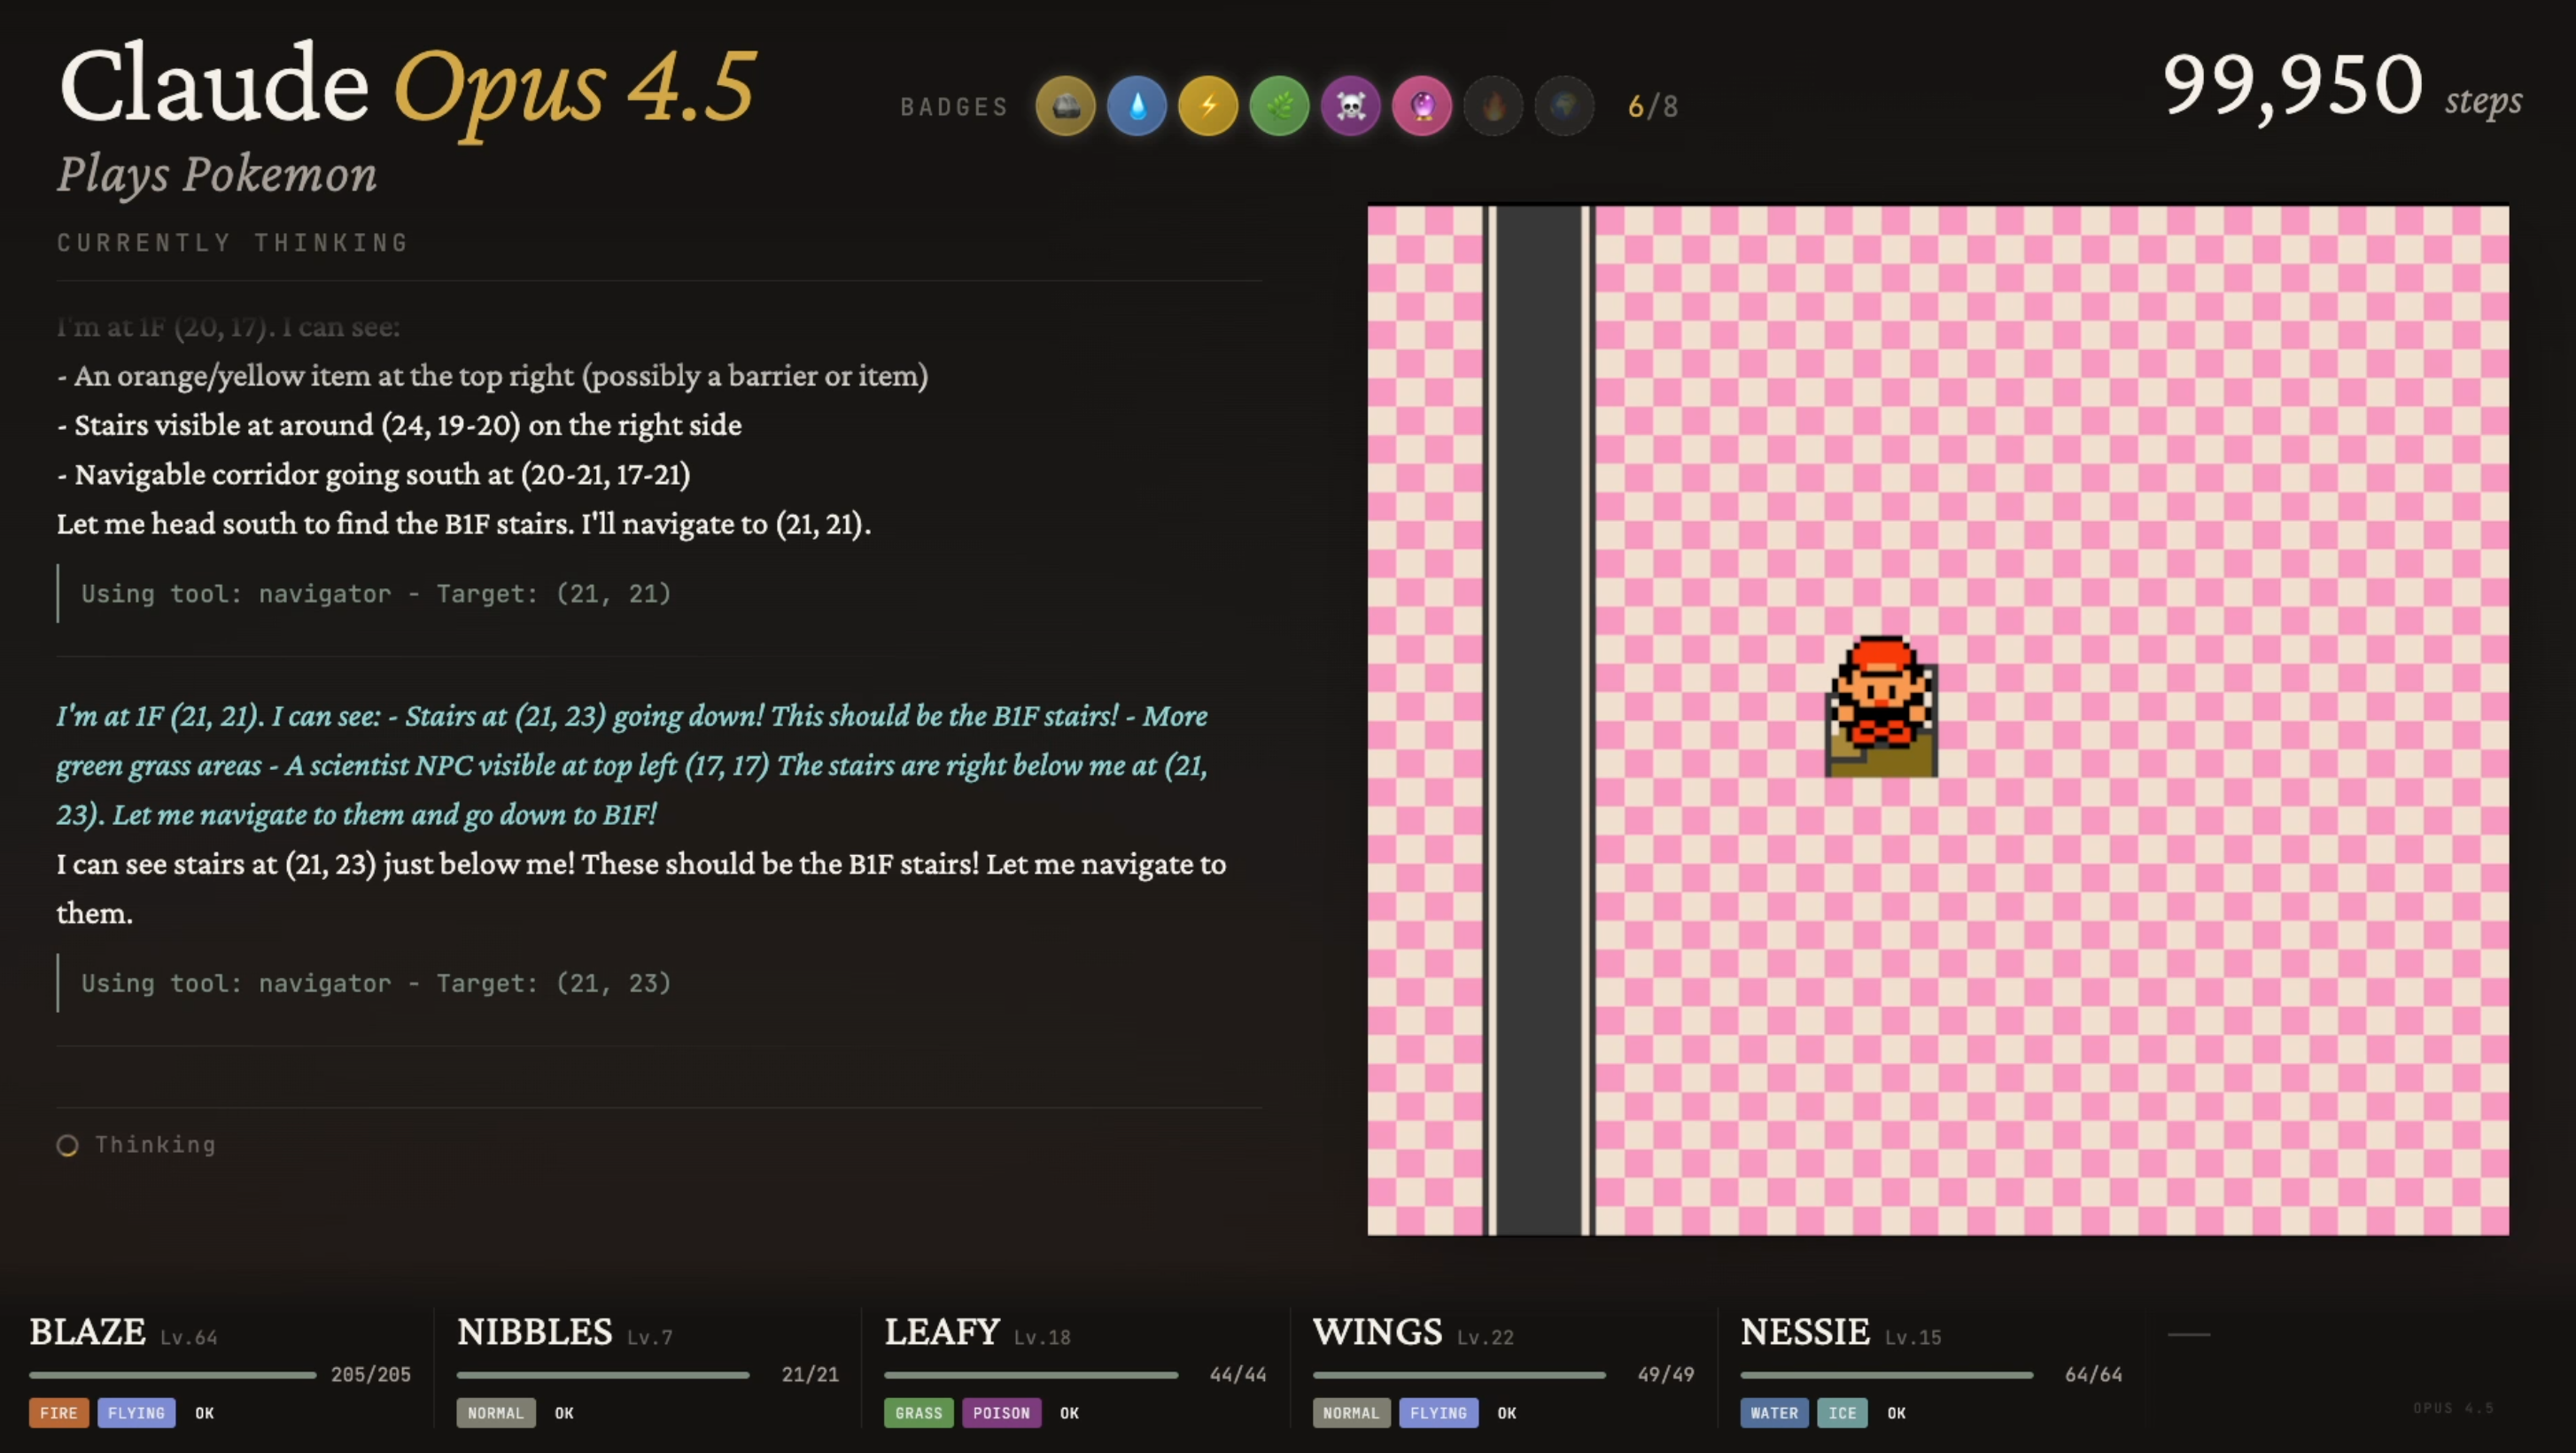2576x1453 pixels.
Task: Click BLAZE's HP bar
Action: click(172, 1375)
